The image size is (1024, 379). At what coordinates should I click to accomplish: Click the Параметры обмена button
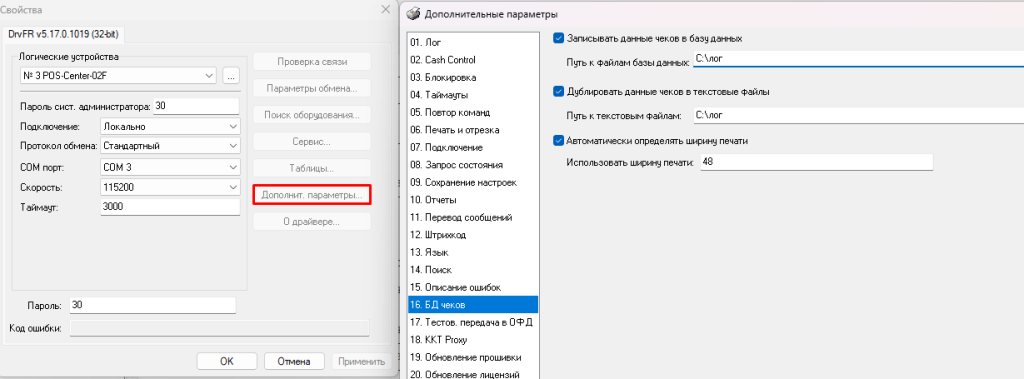312,88
